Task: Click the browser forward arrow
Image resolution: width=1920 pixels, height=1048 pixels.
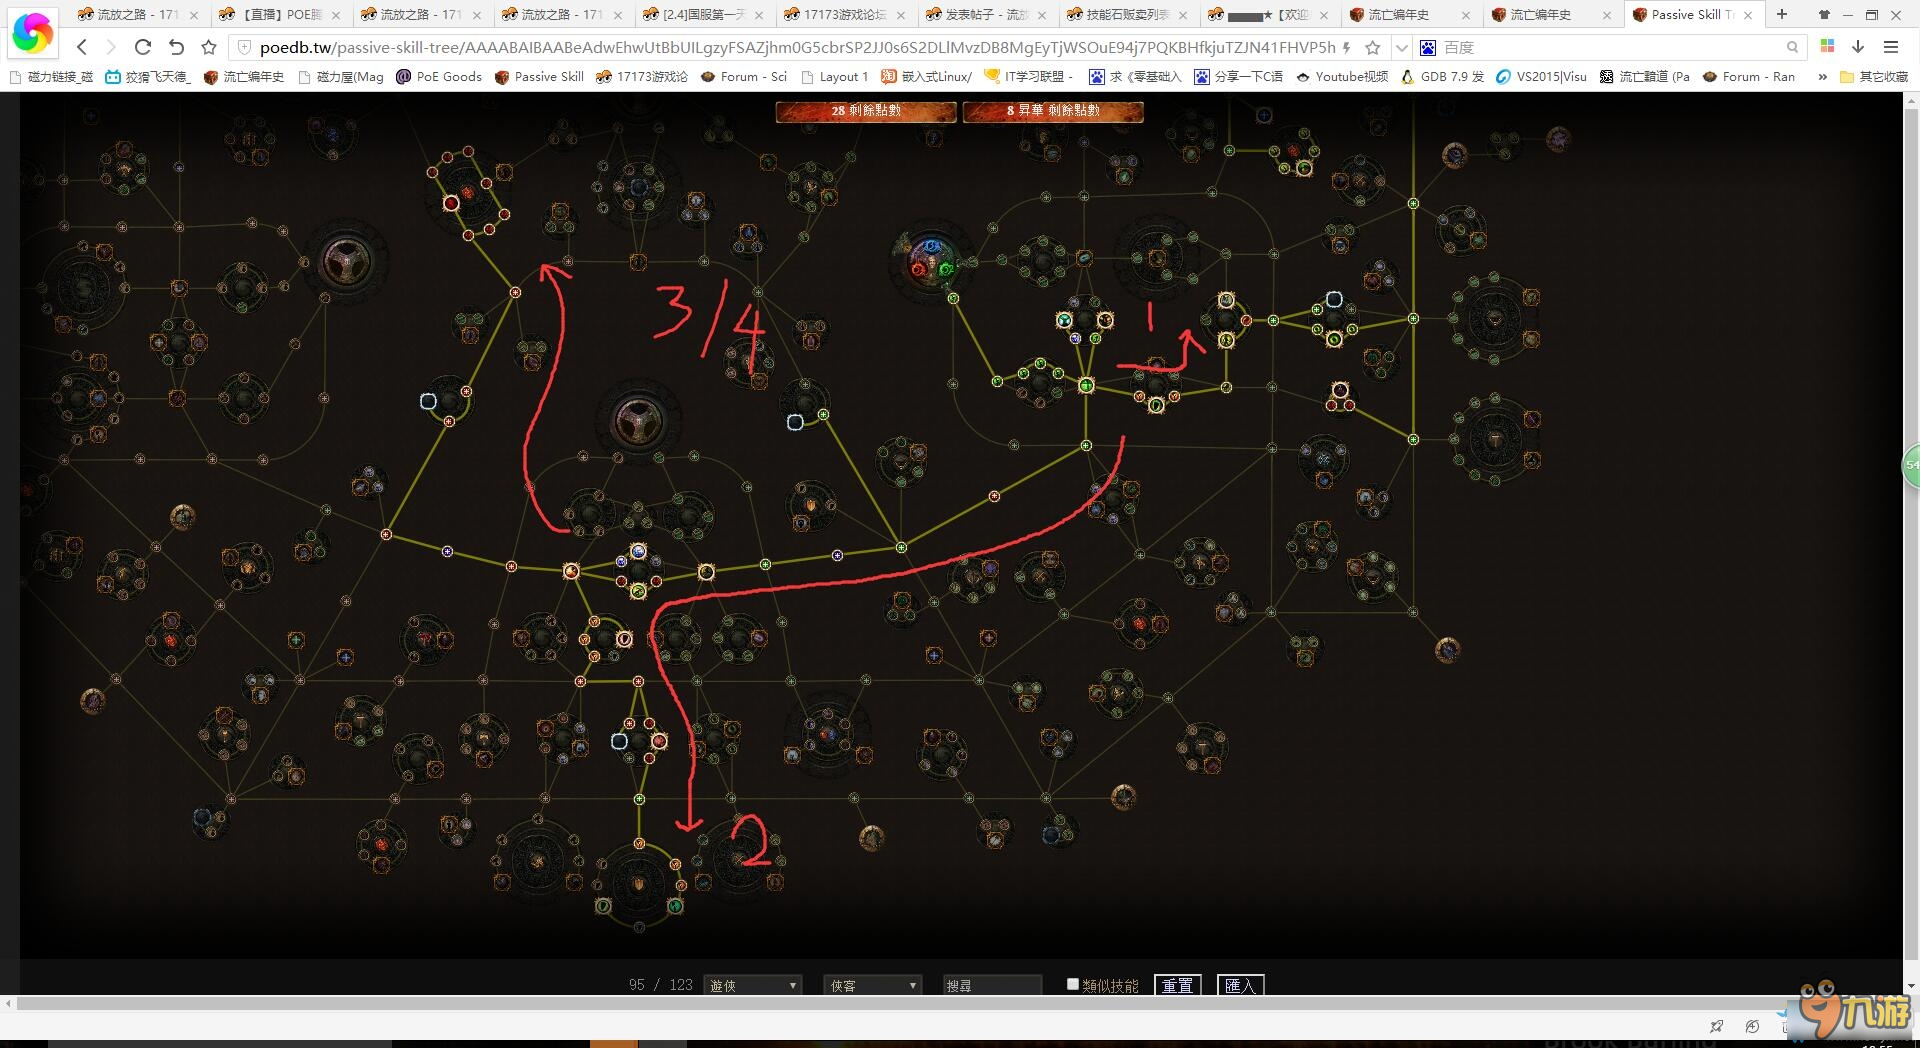Action: coord(111,47)
